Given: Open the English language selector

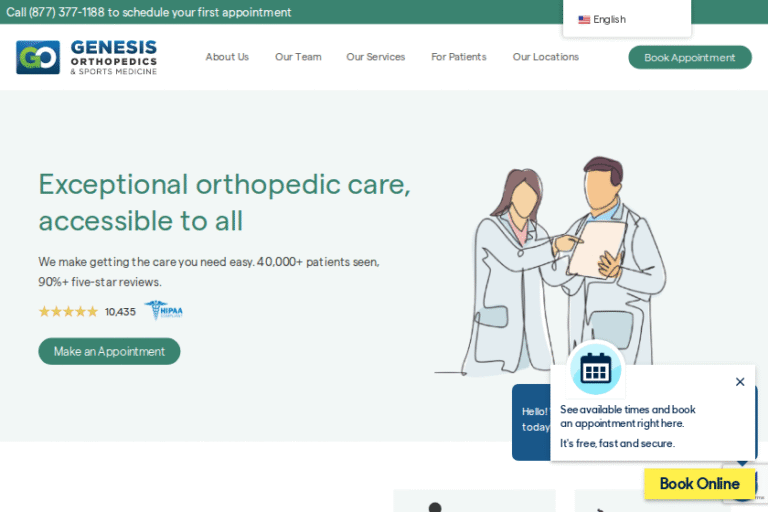Looking at the screenshot, I should click(x=609, y=20).
